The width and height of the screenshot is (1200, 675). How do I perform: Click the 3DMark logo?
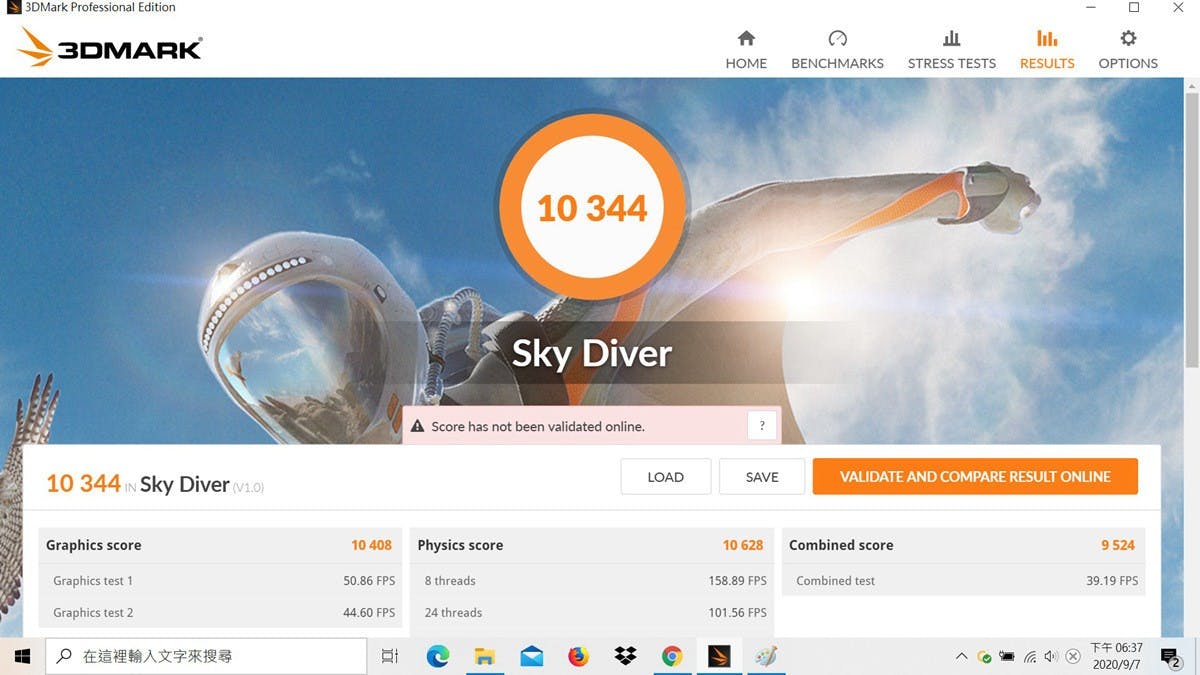tap(109, 47)
